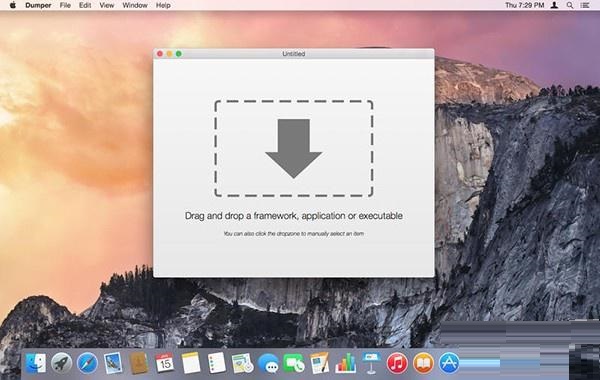Open the user account menu bar icon
The width and height of the screenshot is (600, 380).
pos(554,5)
